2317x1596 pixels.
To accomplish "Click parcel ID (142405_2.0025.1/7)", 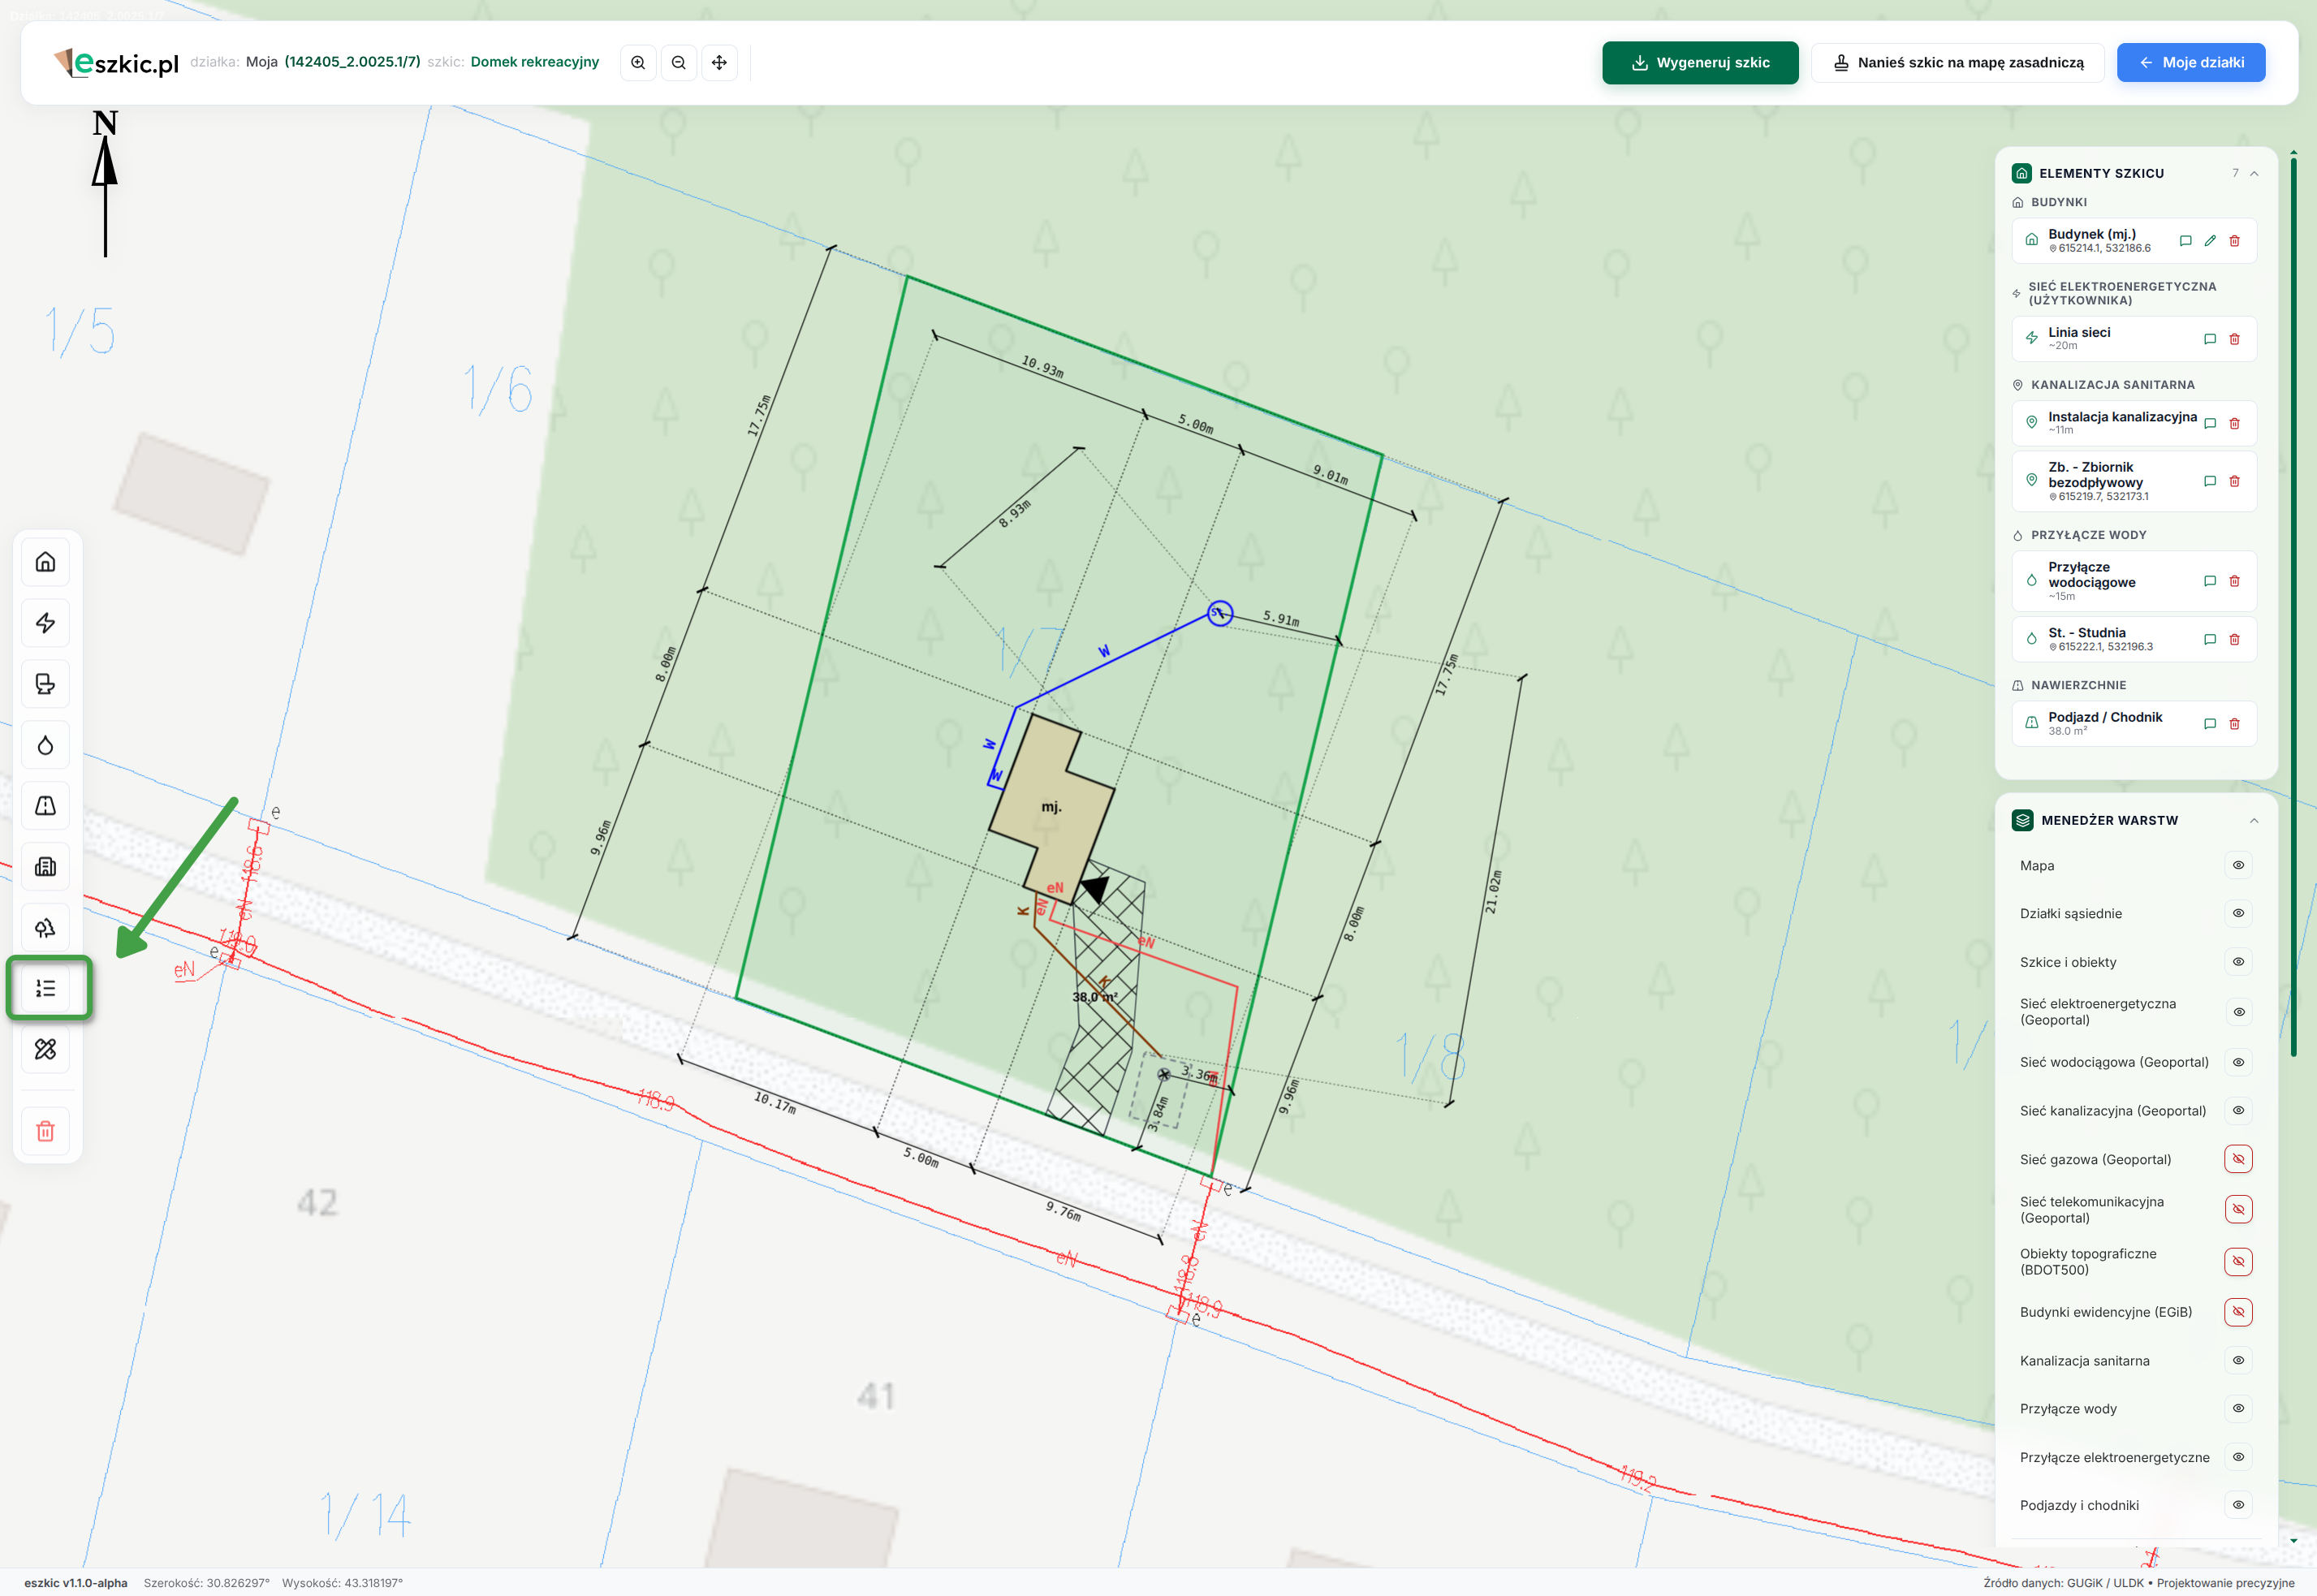I will (x=352, y=62).
